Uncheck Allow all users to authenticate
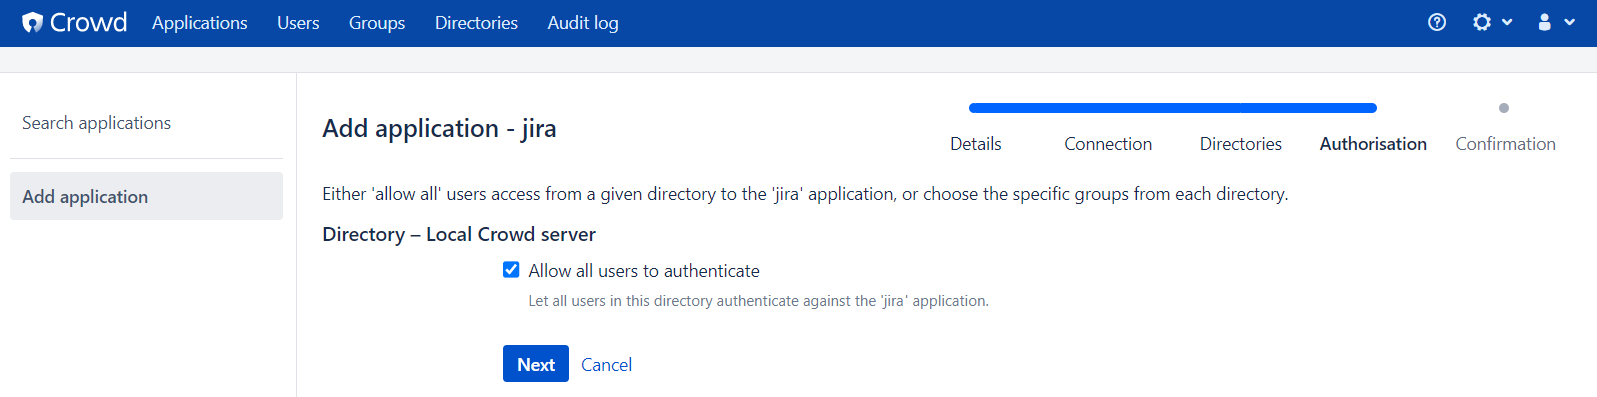The image size is (1597, 397). pos(511,270)
